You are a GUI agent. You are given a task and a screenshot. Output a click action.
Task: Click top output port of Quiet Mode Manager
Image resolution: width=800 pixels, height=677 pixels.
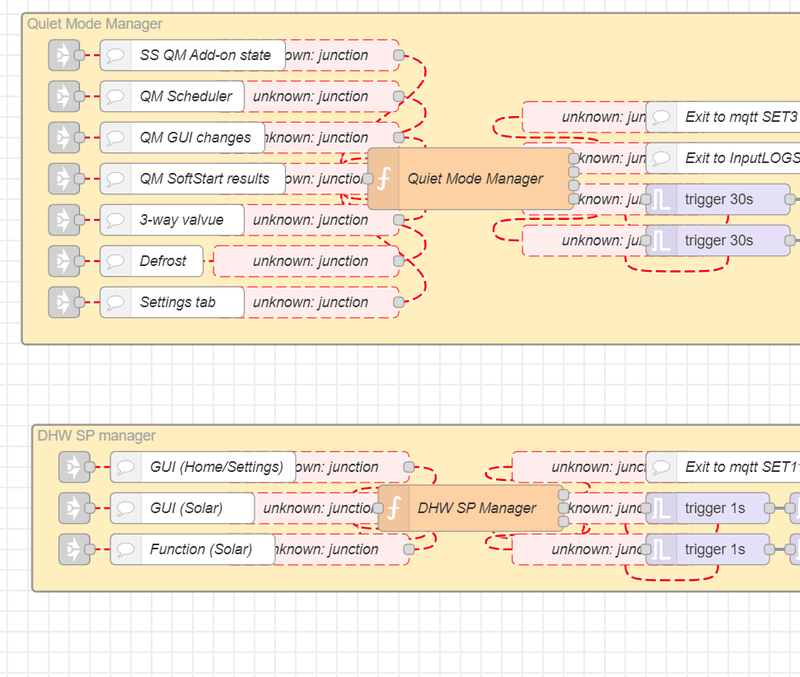point(574,158)
